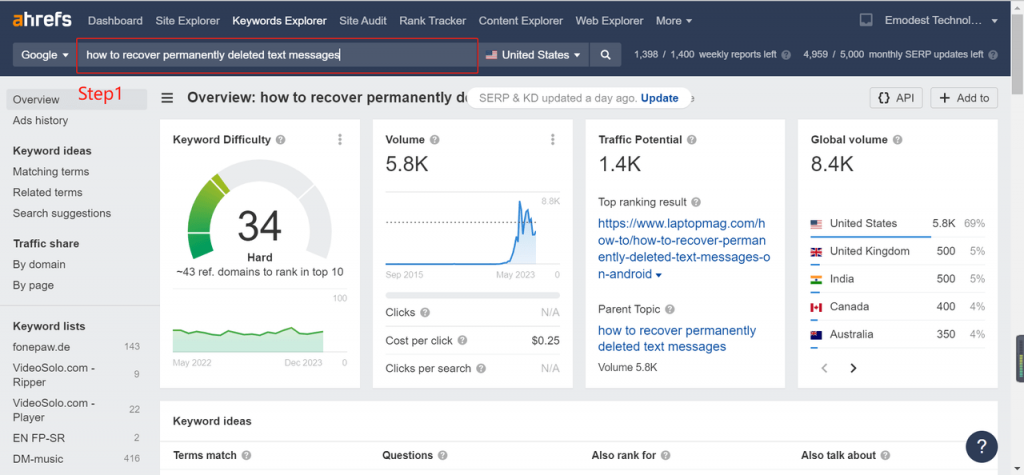This screenshot has height=475, width=1024.
Task: Open Site Audit in top navigation
Action: pos(363,21)
